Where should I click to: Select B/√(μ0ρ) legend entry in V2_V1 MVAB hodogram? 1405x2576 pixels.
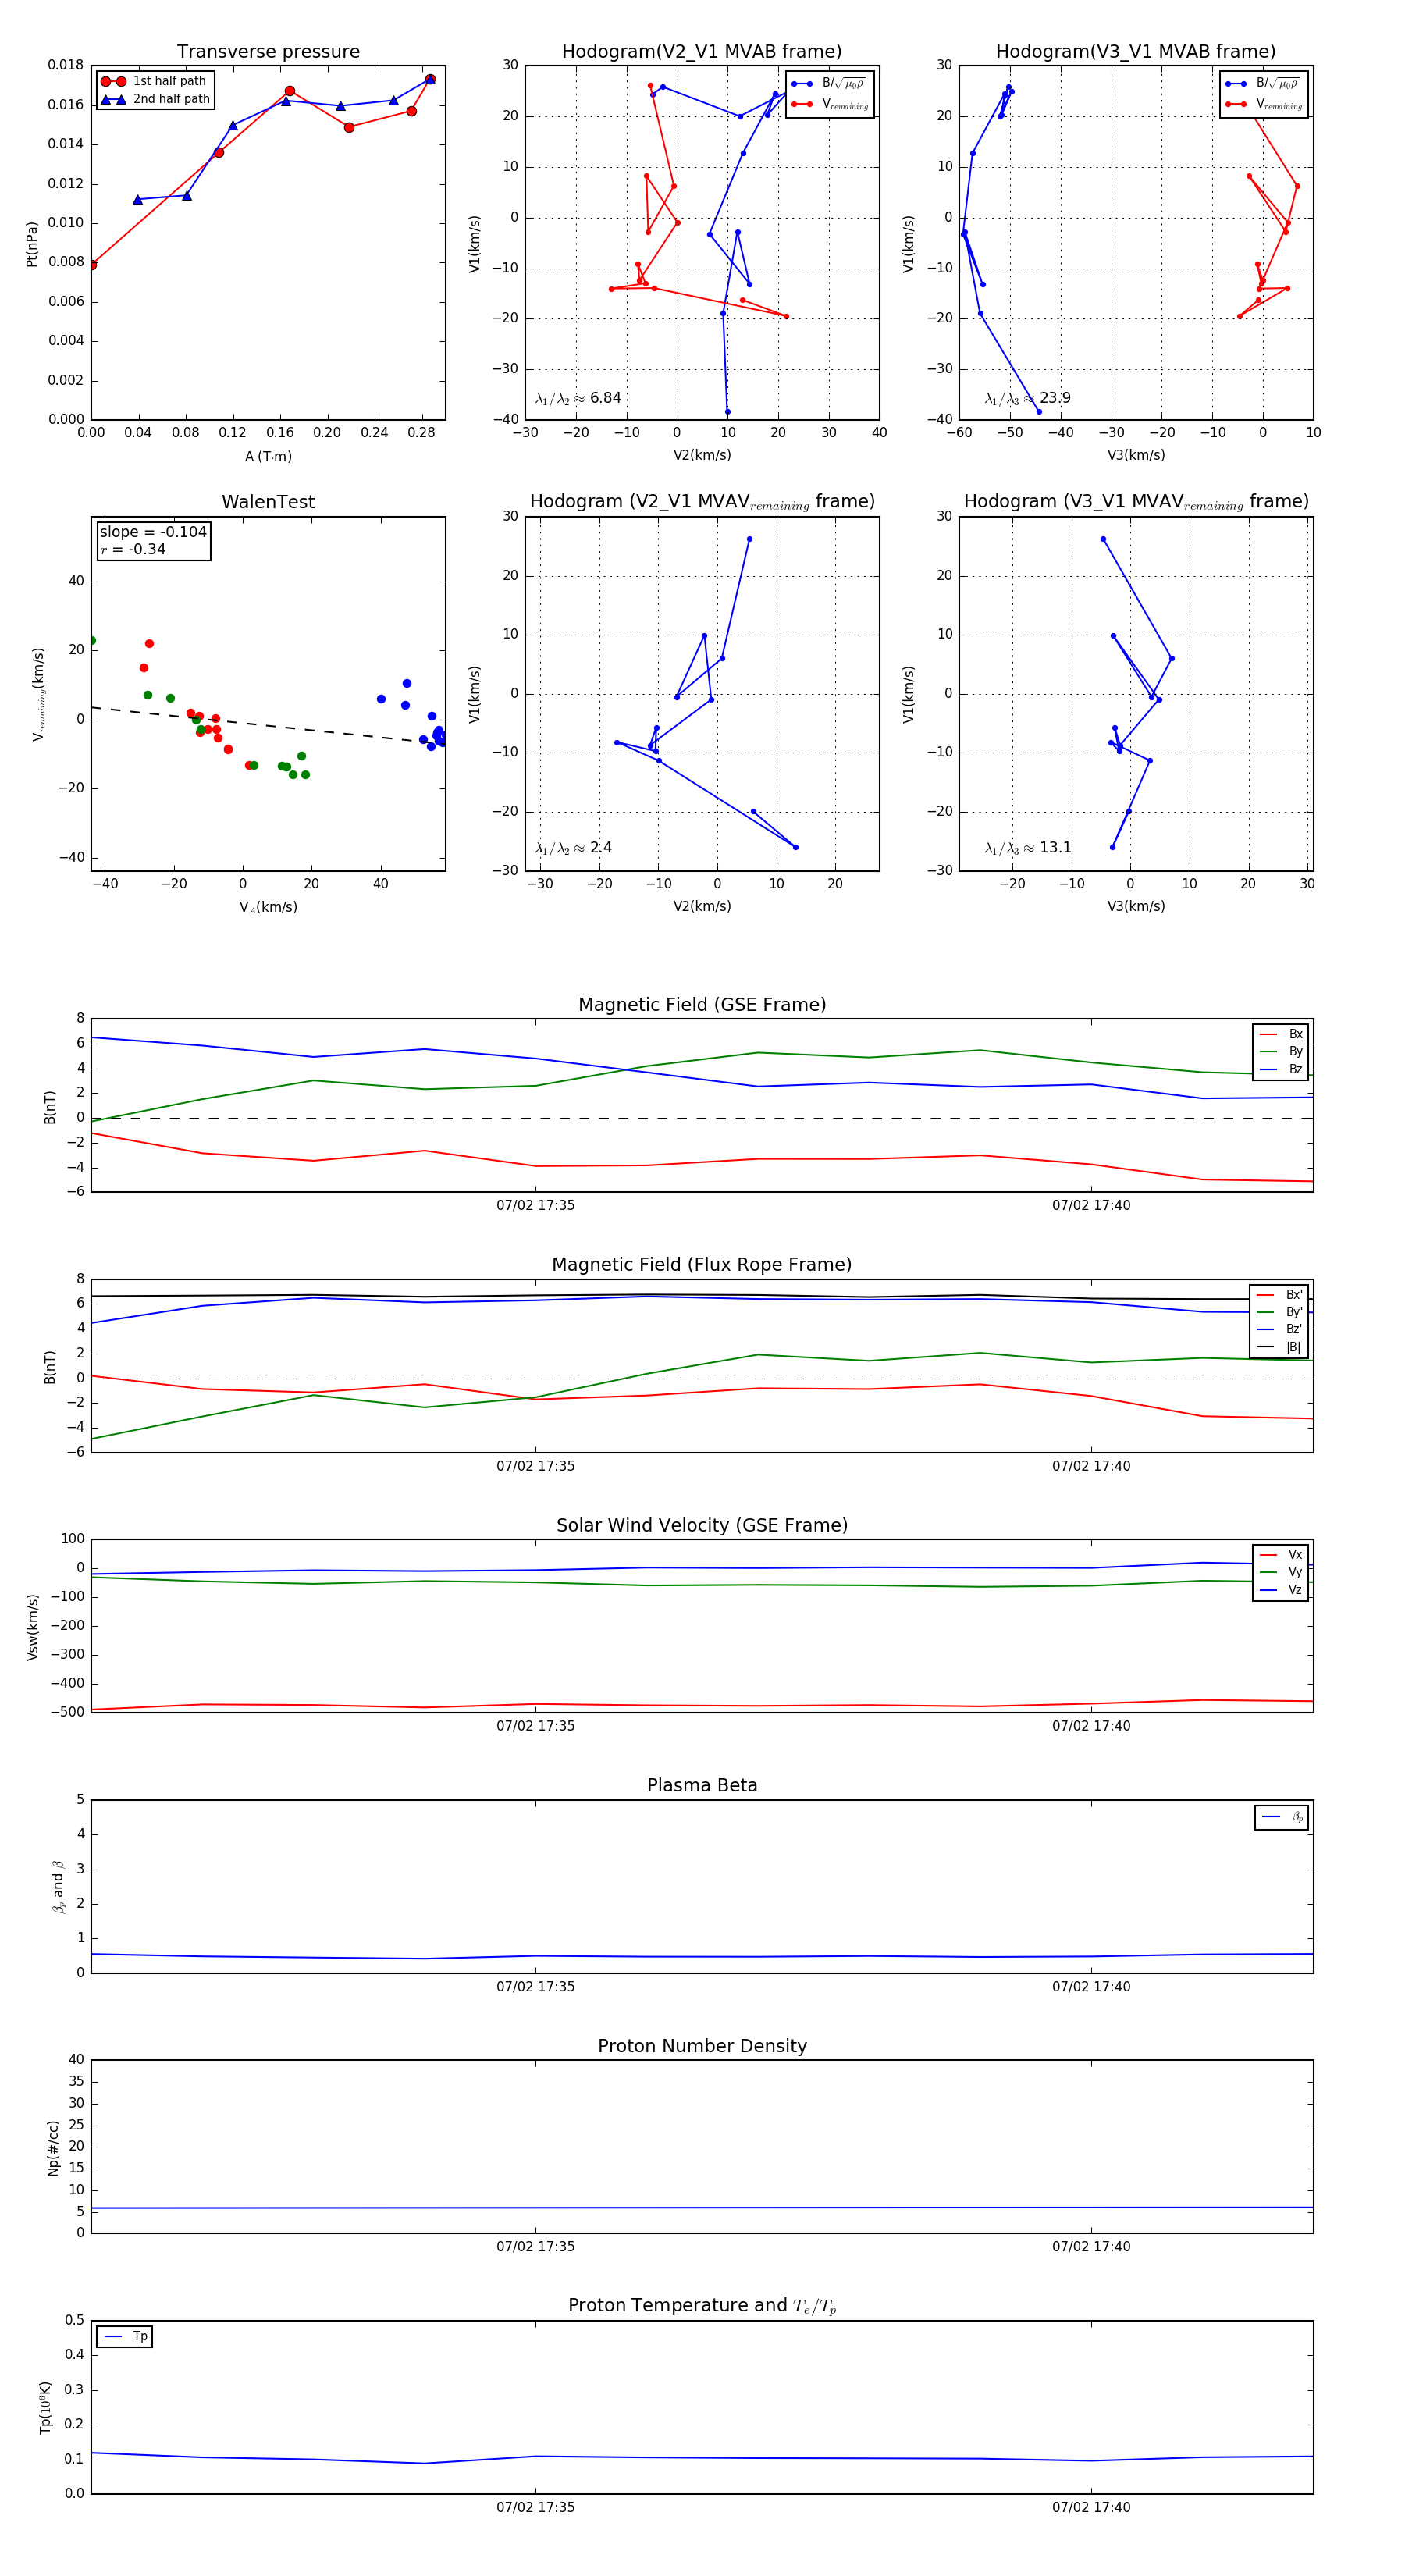pyautogui.click(x=829, y=84)
